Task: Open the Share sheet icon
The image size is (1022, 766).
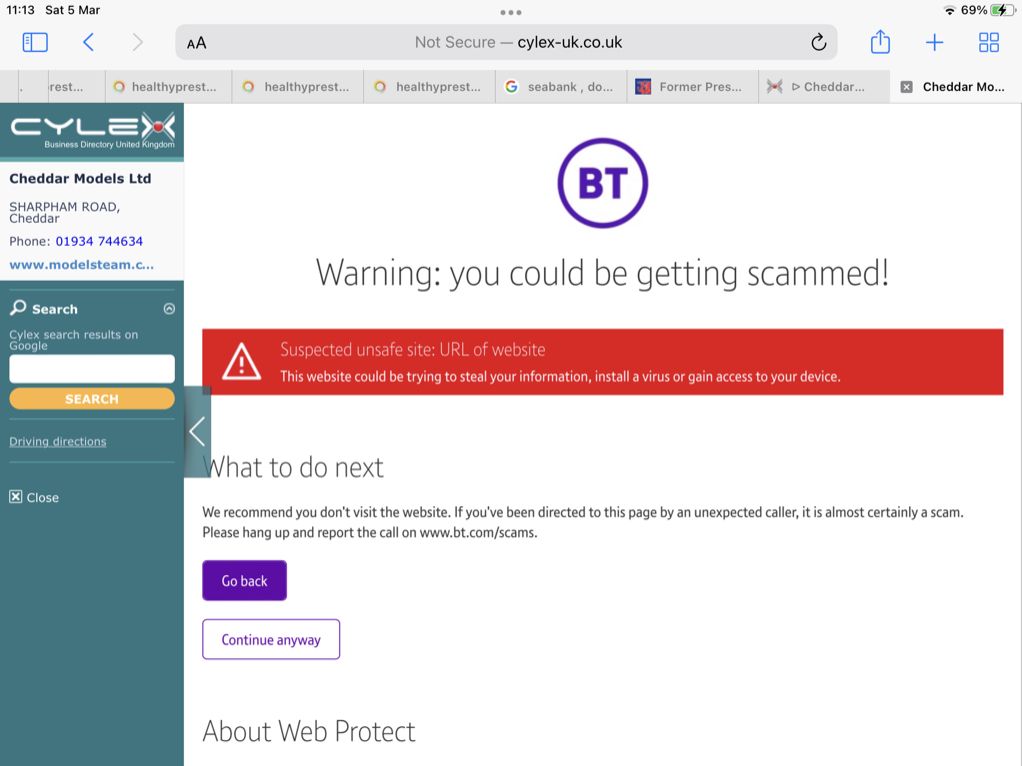Action: click(x=880, y=42)
